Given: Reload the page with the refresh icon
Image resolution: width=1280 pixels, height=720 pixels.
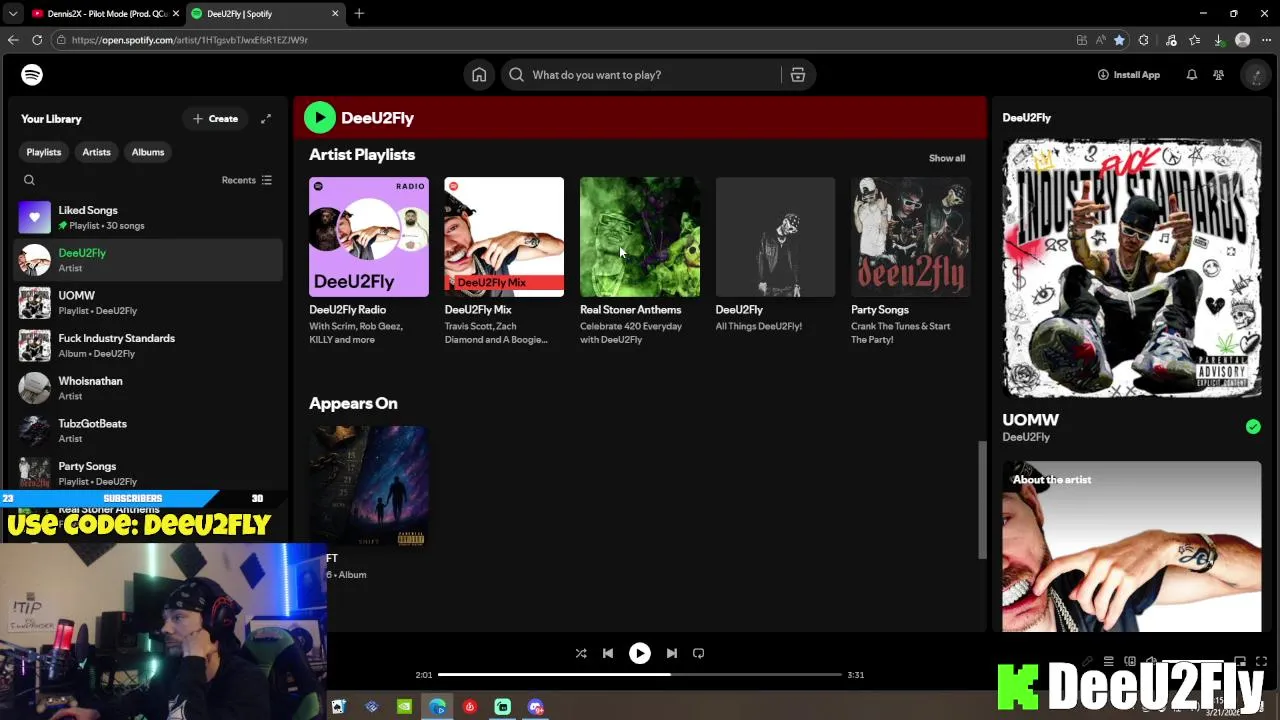Looking at the screenshot, I should click(37, 40).
